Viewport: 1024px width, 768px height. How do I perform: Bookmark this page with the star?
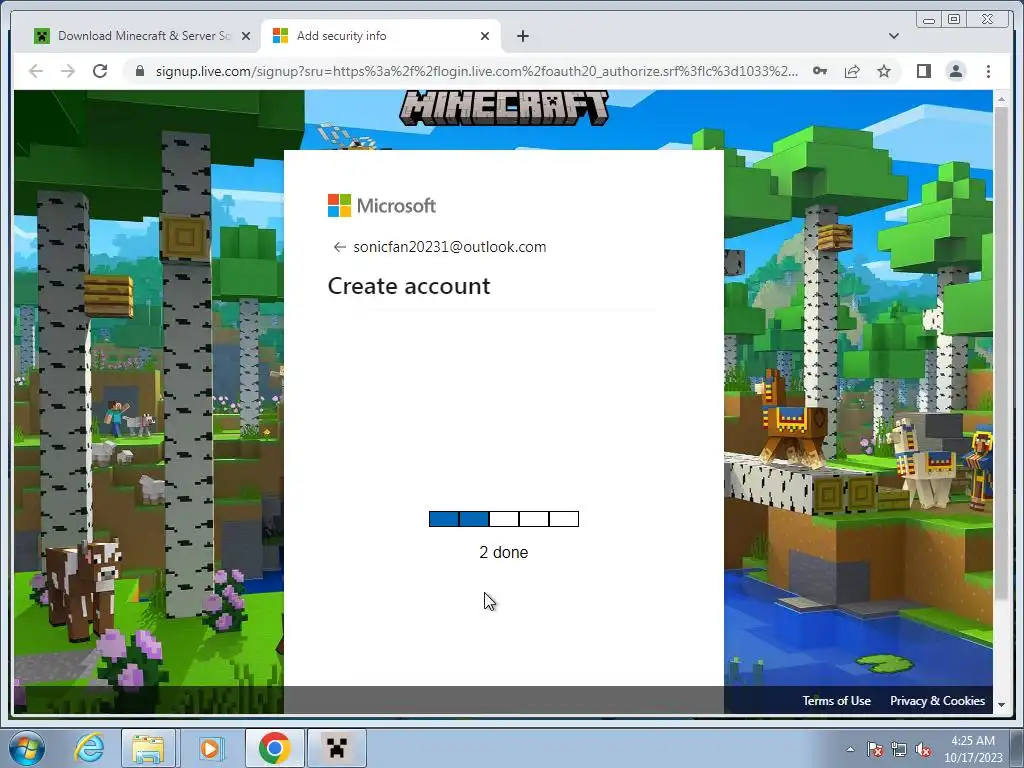[884, 71]
